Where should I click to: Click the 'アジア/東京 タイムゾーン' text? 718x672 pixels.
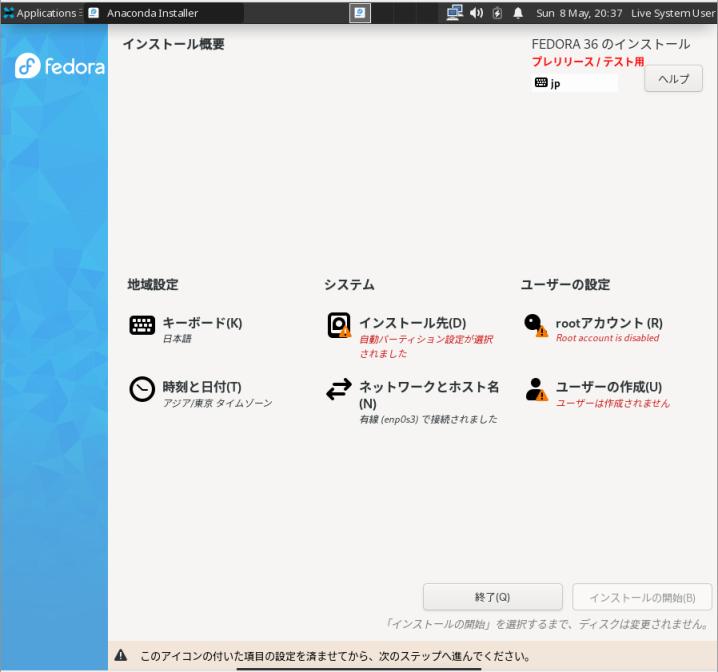click(218, 403)
